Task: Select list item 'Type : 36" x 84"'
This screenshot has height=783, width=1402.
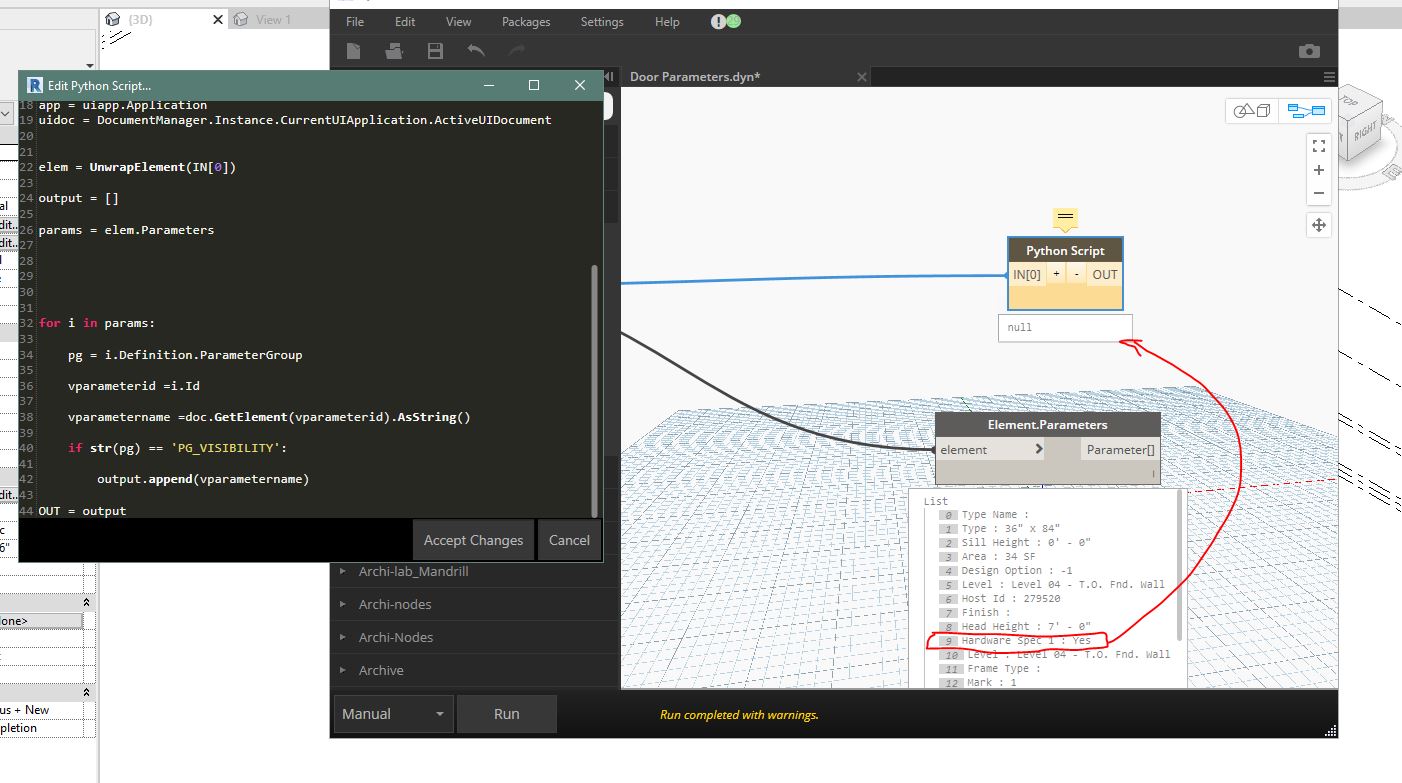Action: tap(1010, 529)
